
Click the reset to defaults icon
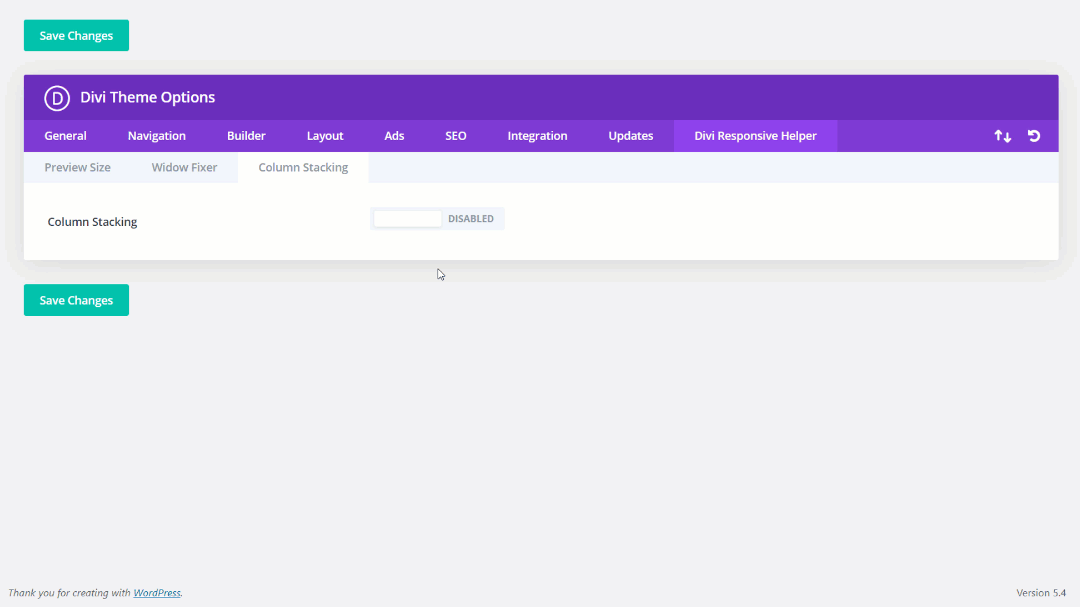[x=1033, y=135]
